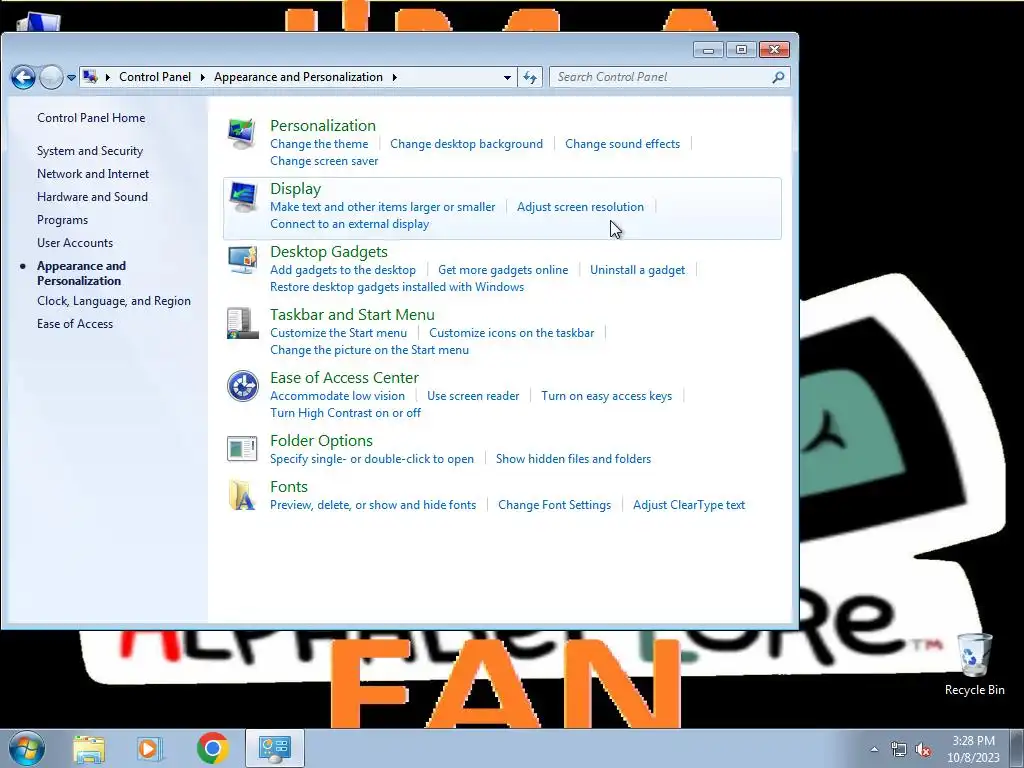Click the Control Panel icon in the address bar

(91, 77)
